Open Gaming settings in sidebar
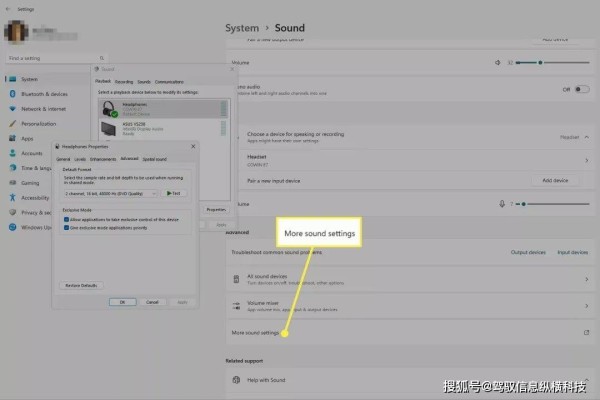 point(30,183)
